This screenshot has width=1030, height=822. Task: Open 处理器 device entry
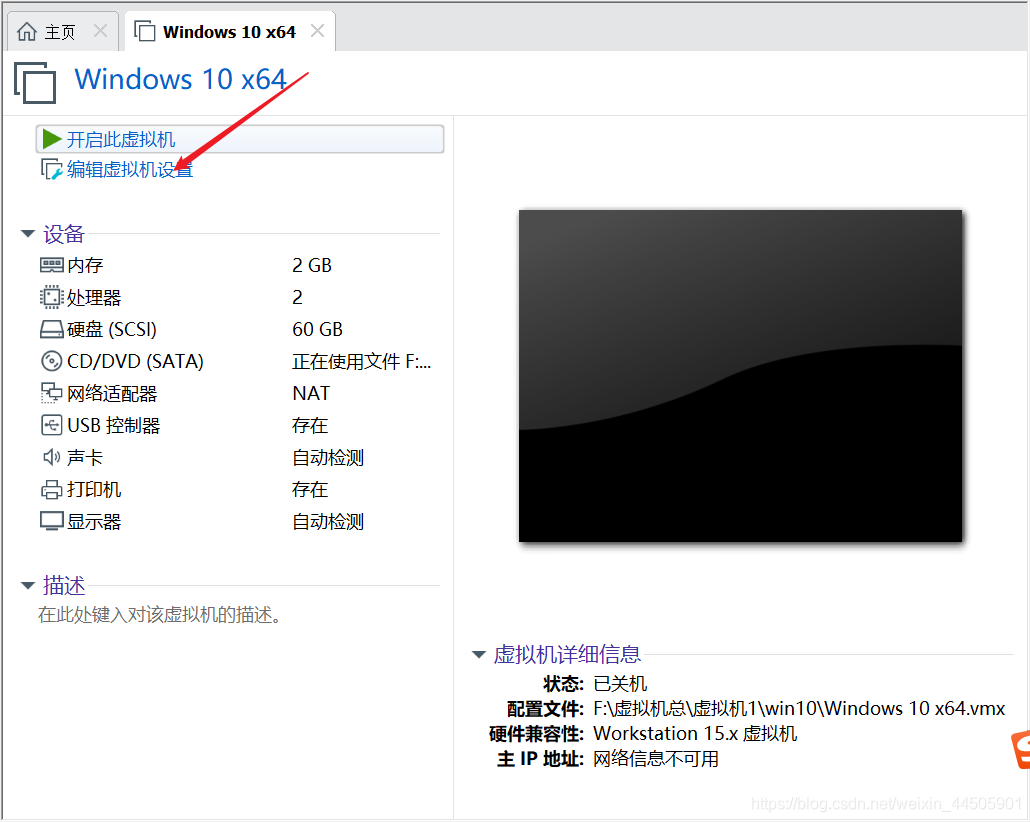(x=94, y=298)
